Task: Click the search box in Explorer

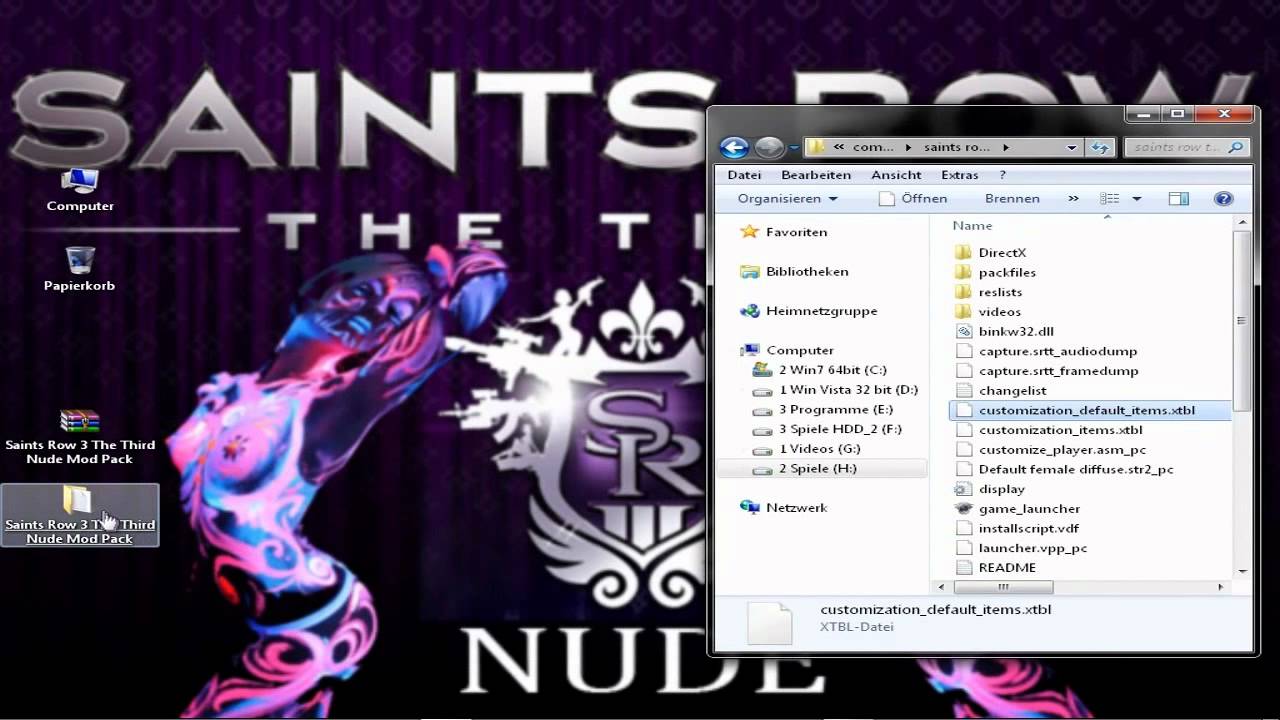Action: (x=1187, y=147)
